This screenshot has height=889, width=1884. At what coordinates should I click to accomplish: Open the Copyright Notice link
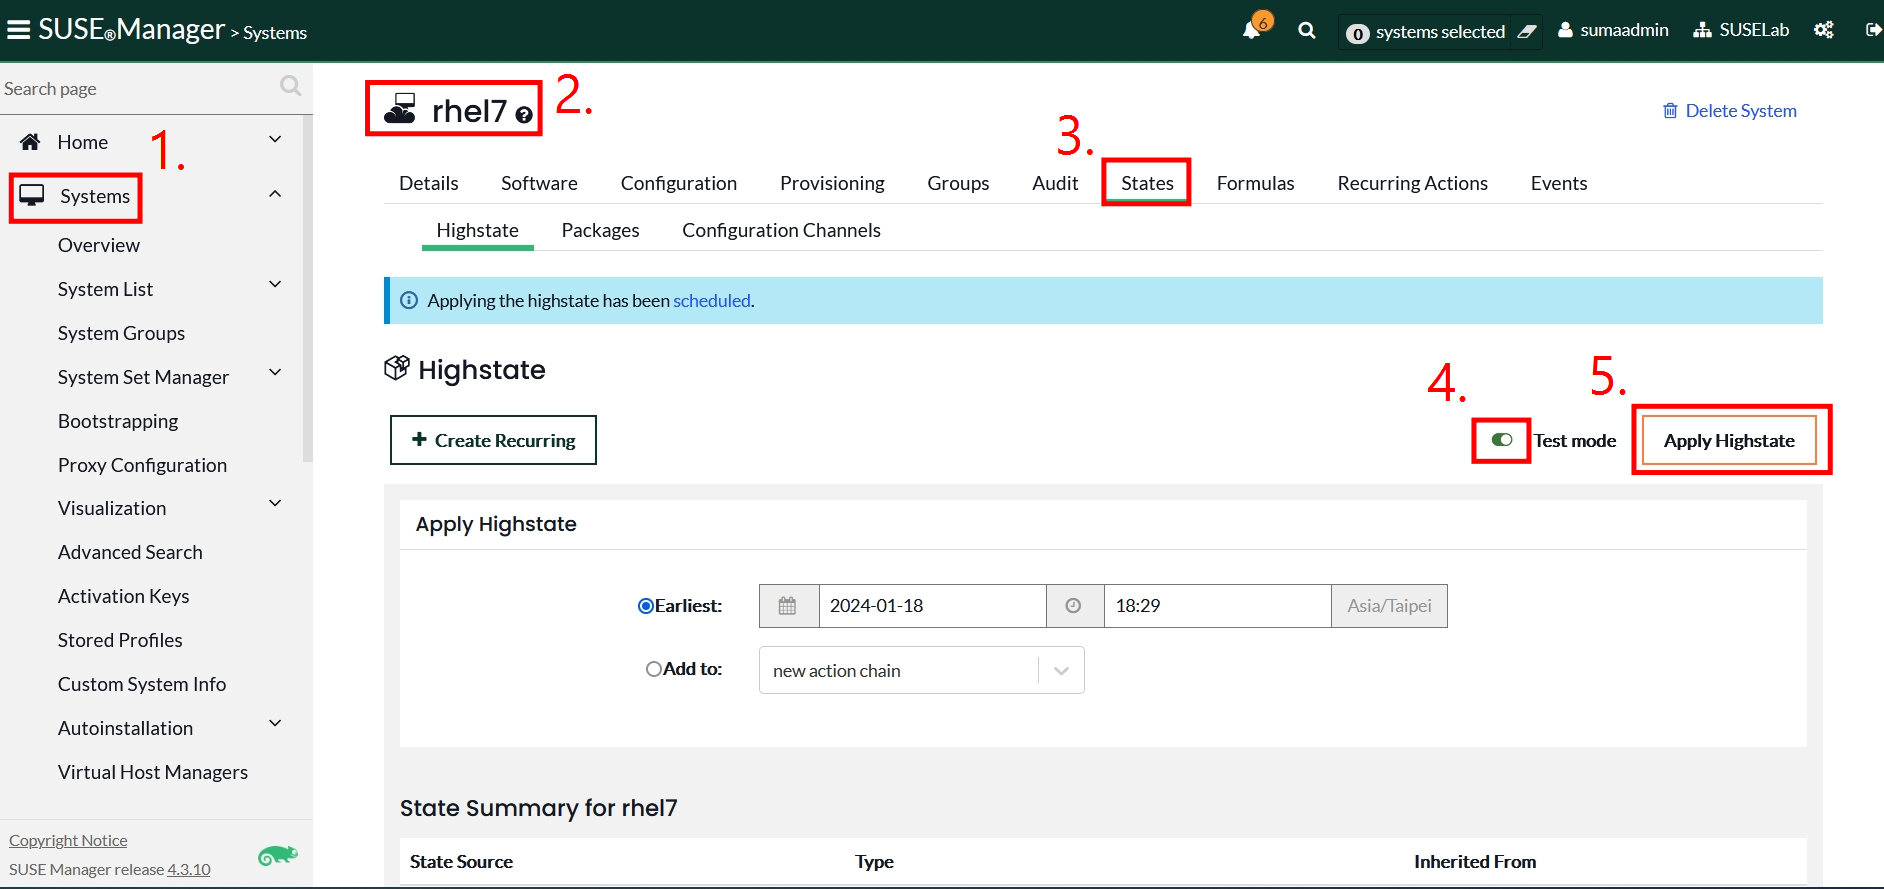[x=68, y=840]
